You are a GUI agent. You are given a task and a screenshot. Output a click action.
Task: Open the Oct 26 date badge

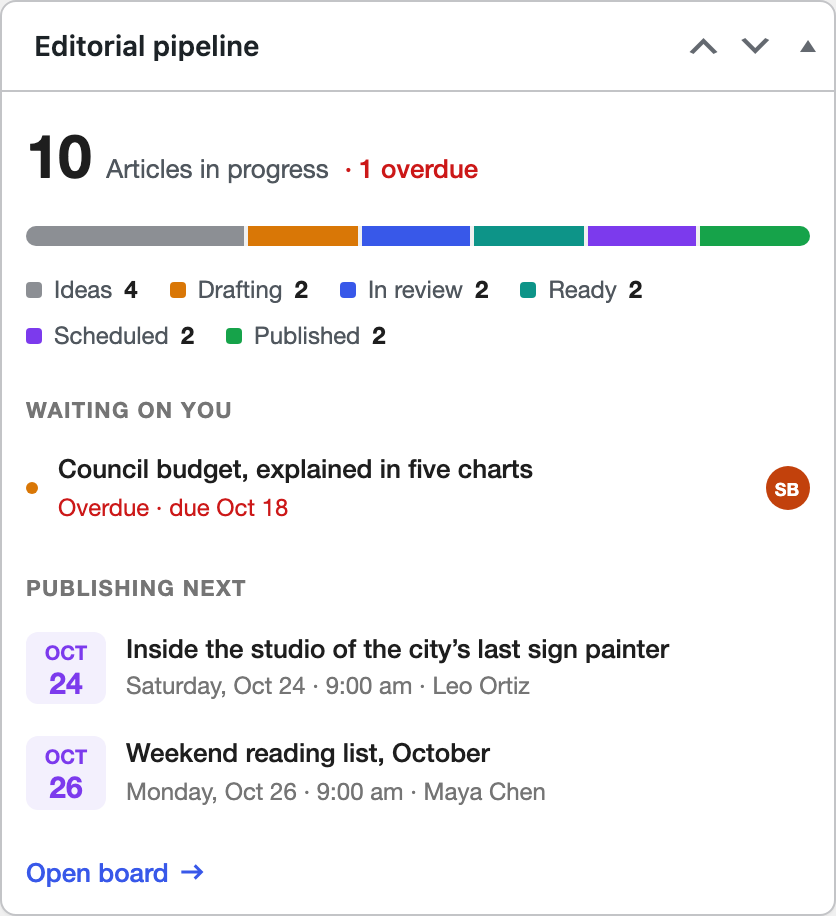(x=66, y=773)
